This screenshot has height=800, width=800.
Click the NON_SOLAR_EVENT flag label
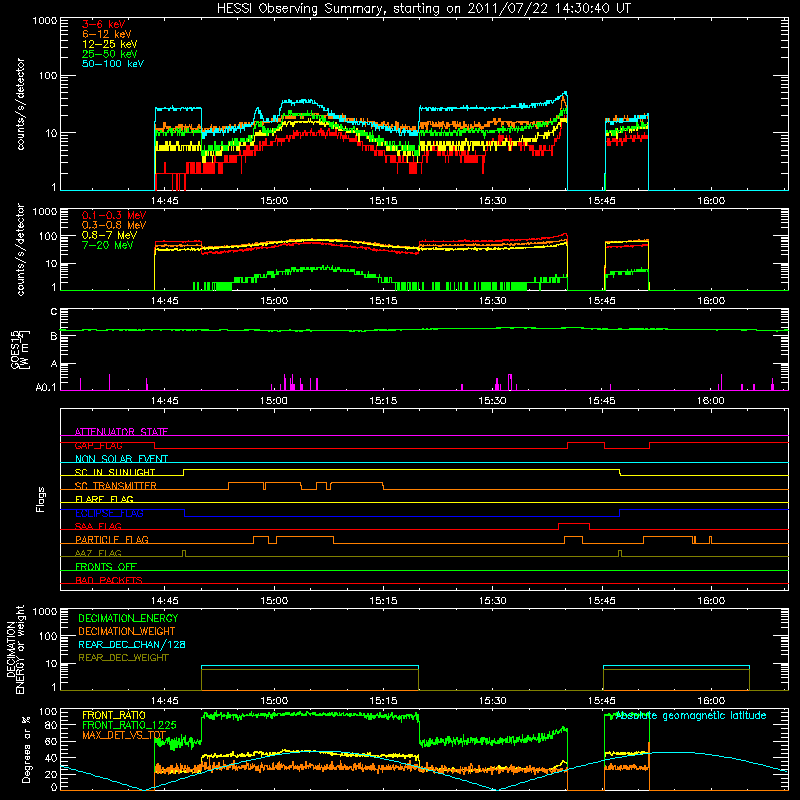121,459
